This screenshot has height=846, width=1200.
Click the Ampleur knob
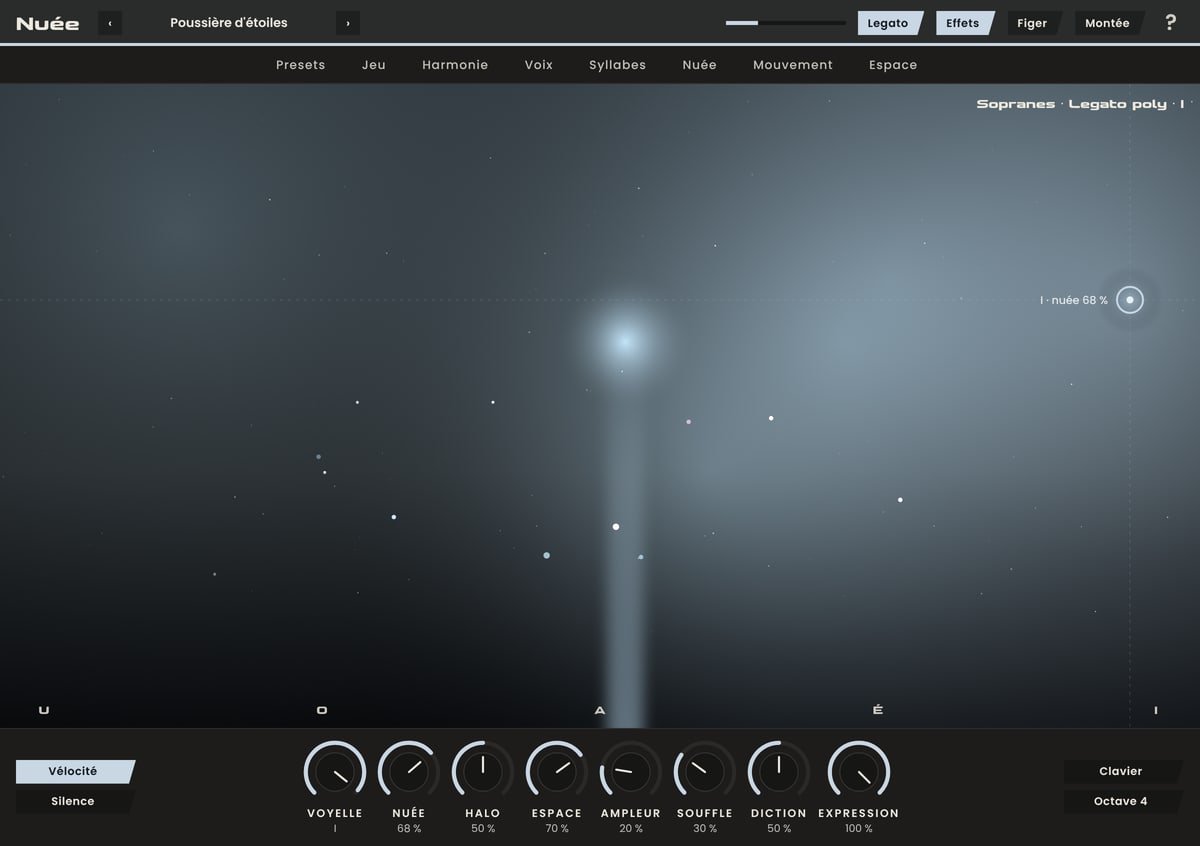(x=631, y=772)
